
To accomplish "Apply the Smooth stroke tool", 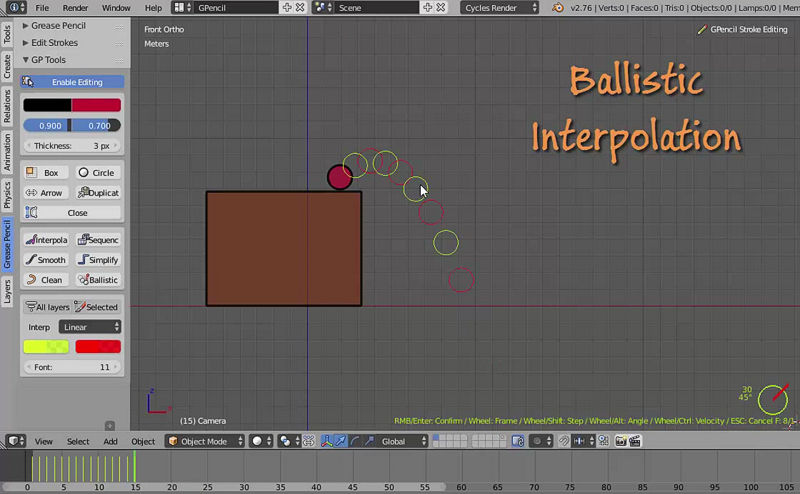I will 46,260.
